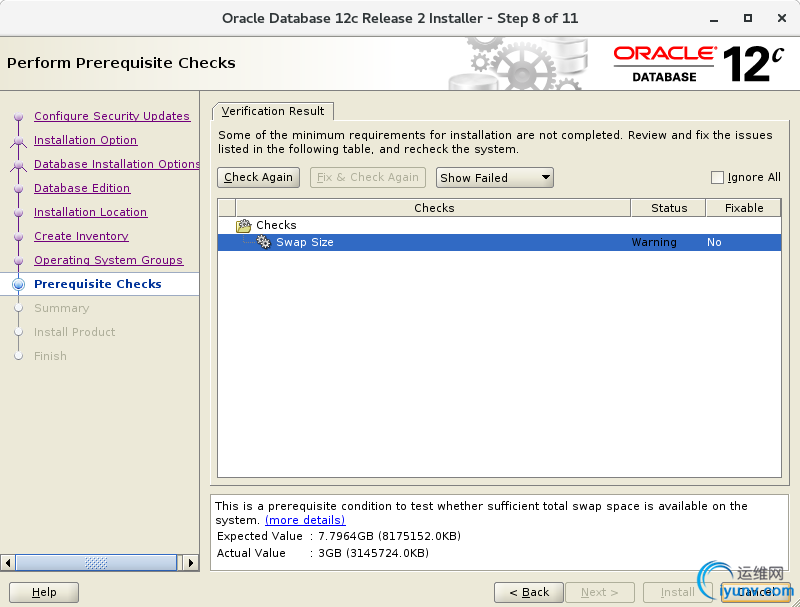Go to Configure Security Updates step
This screenshot has height=607, width=800.
112,116
